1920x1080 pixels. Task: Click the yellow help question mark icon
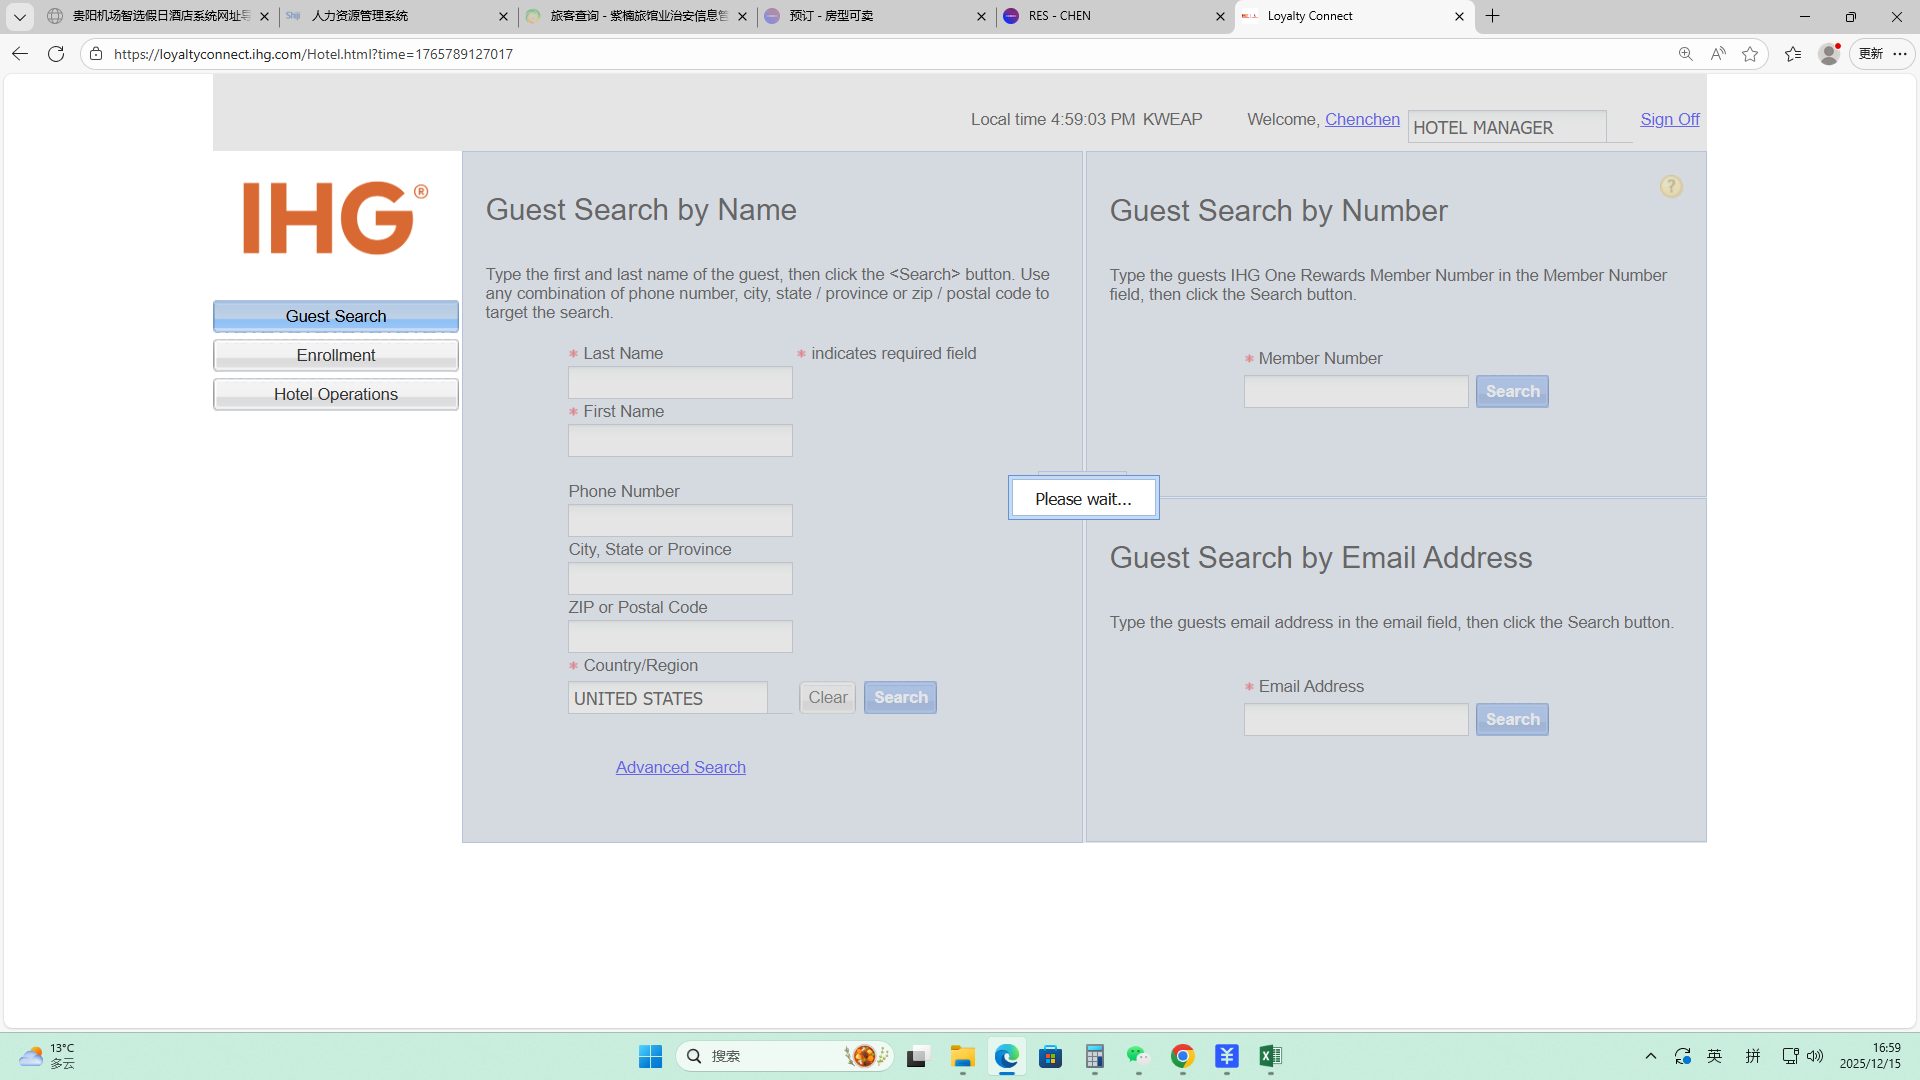(1671, 187)
